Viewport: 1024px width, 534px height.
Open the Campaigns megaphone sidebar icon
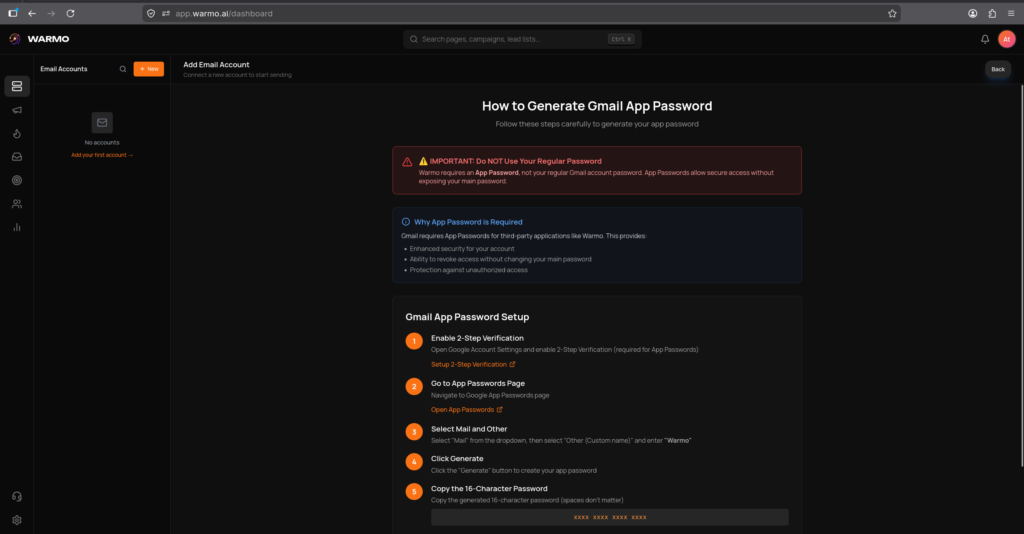click(x=17, y=110)
